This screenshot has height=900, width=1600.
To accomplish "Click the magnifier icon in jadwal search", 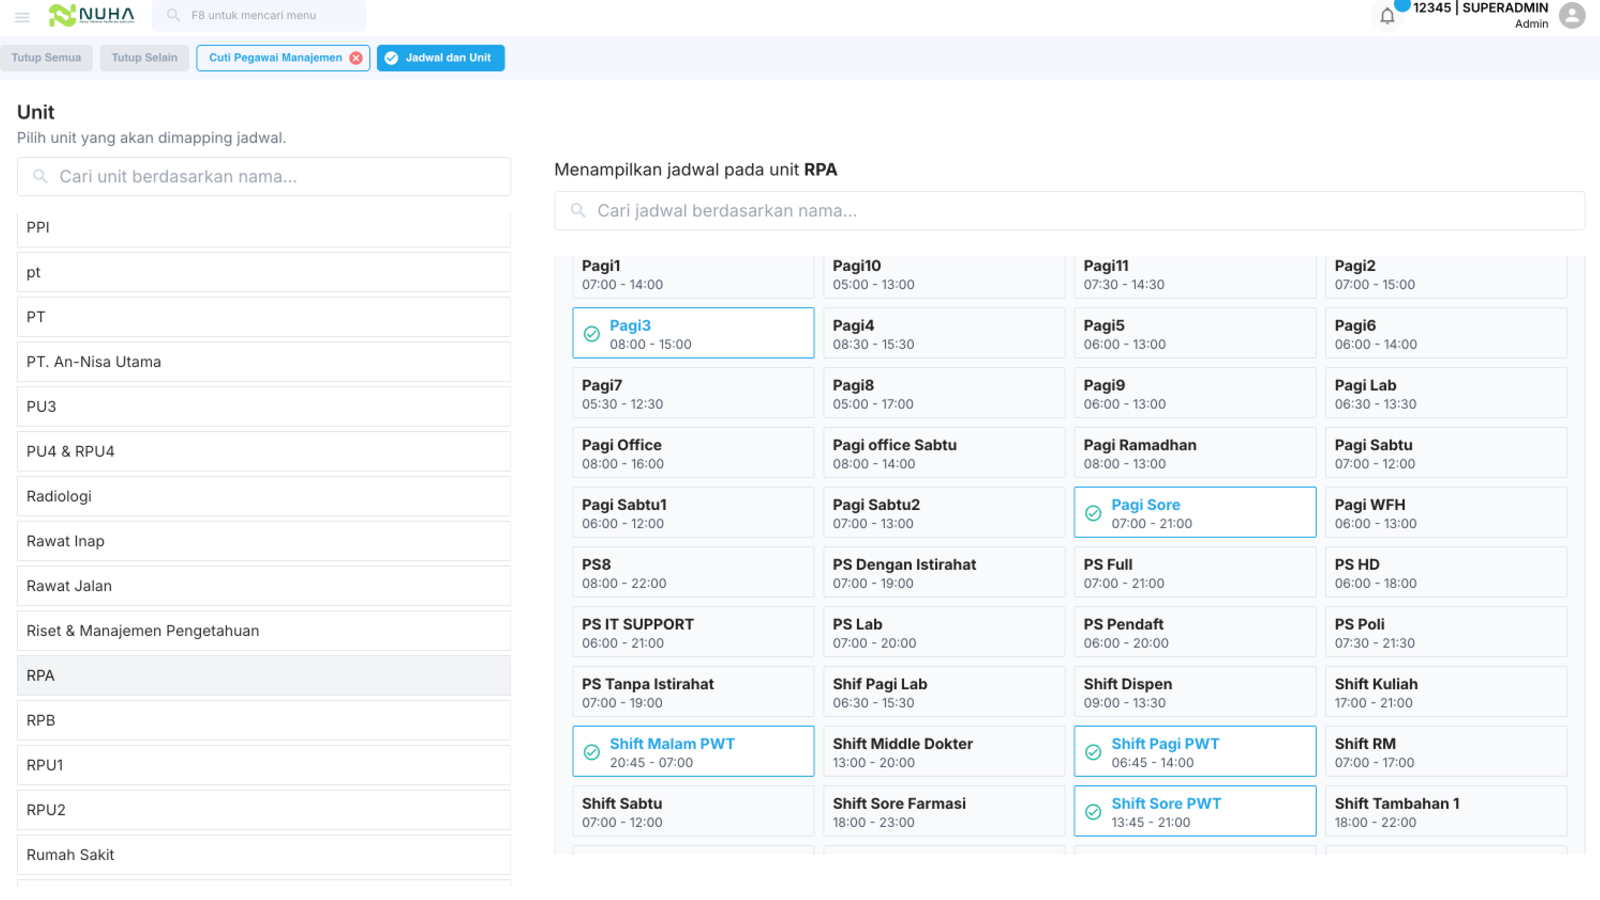I will click(578, 210).
